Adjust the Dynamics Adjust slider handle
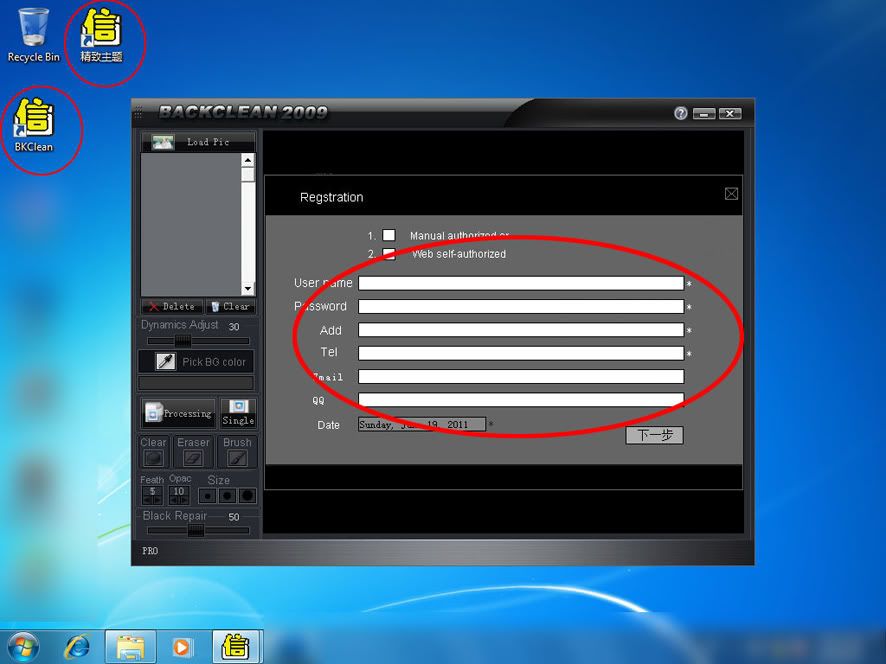The image size is (886, 664). pyautogui.click(x=183, y=341)
